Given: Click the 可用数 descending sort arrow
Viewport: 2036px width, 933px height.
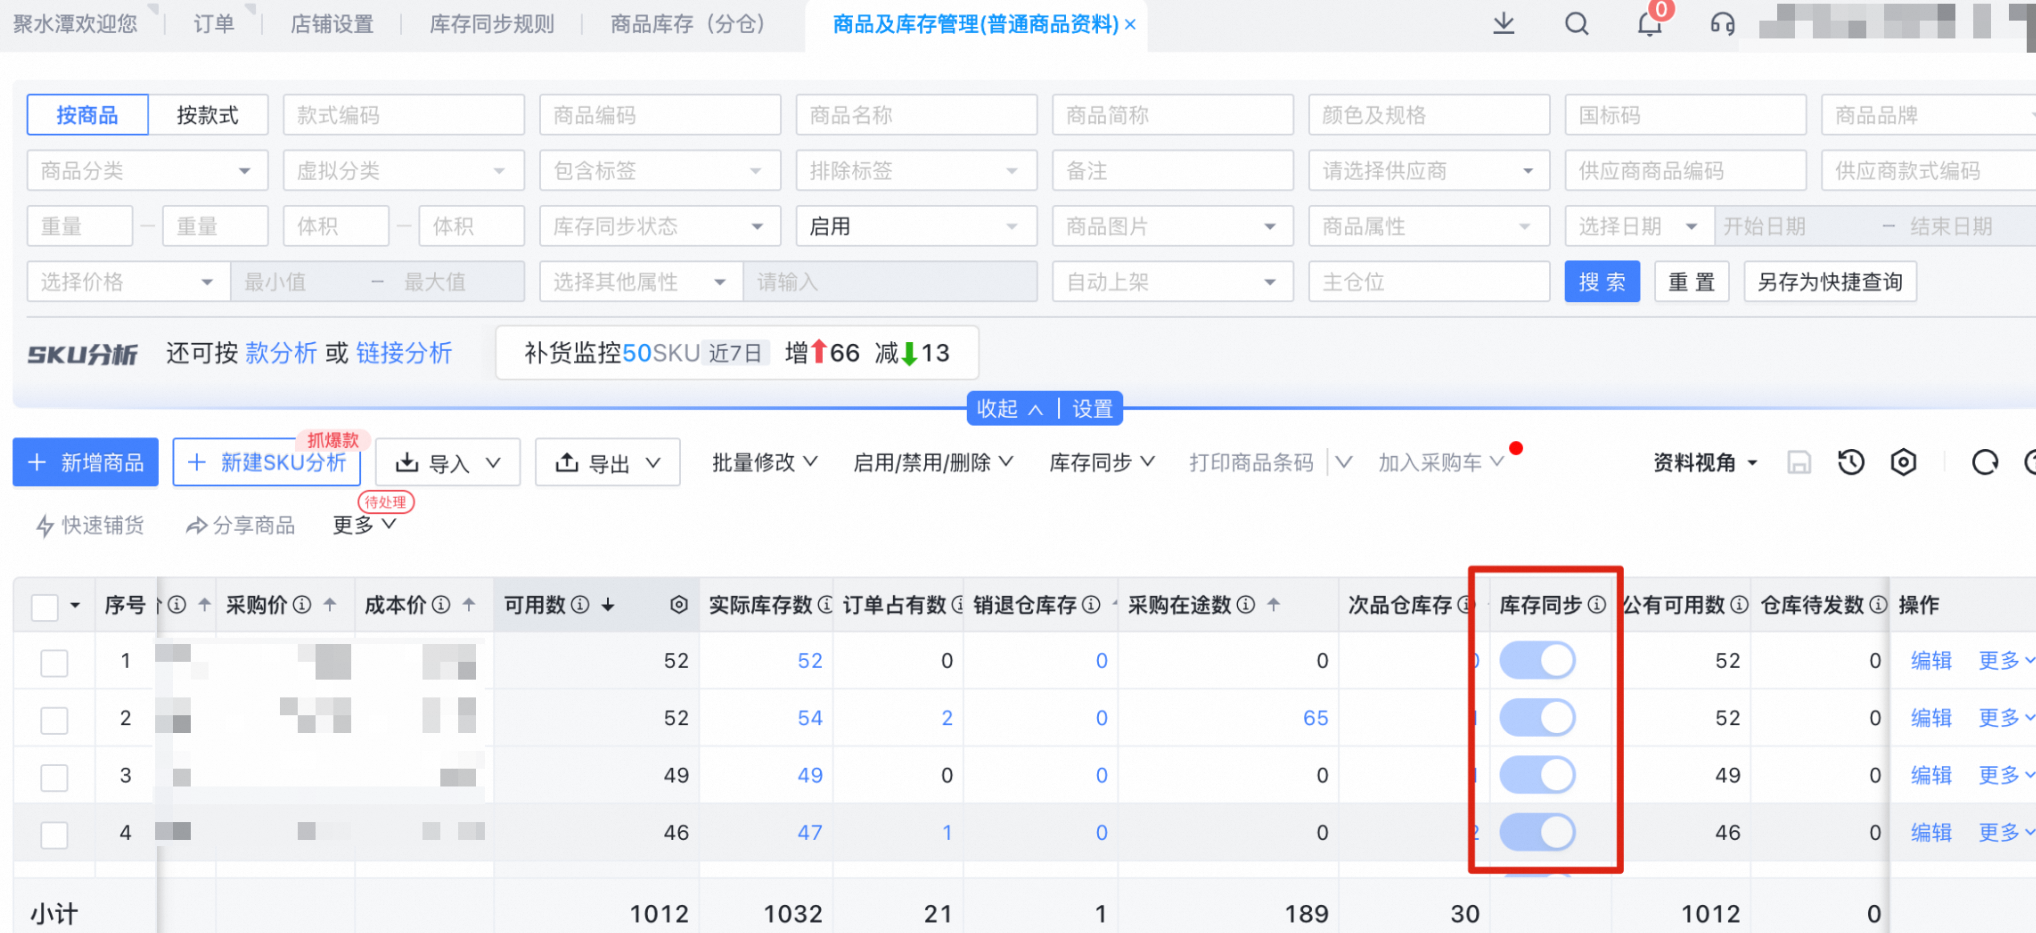Looking at the screenshot, I should (607, 604).
